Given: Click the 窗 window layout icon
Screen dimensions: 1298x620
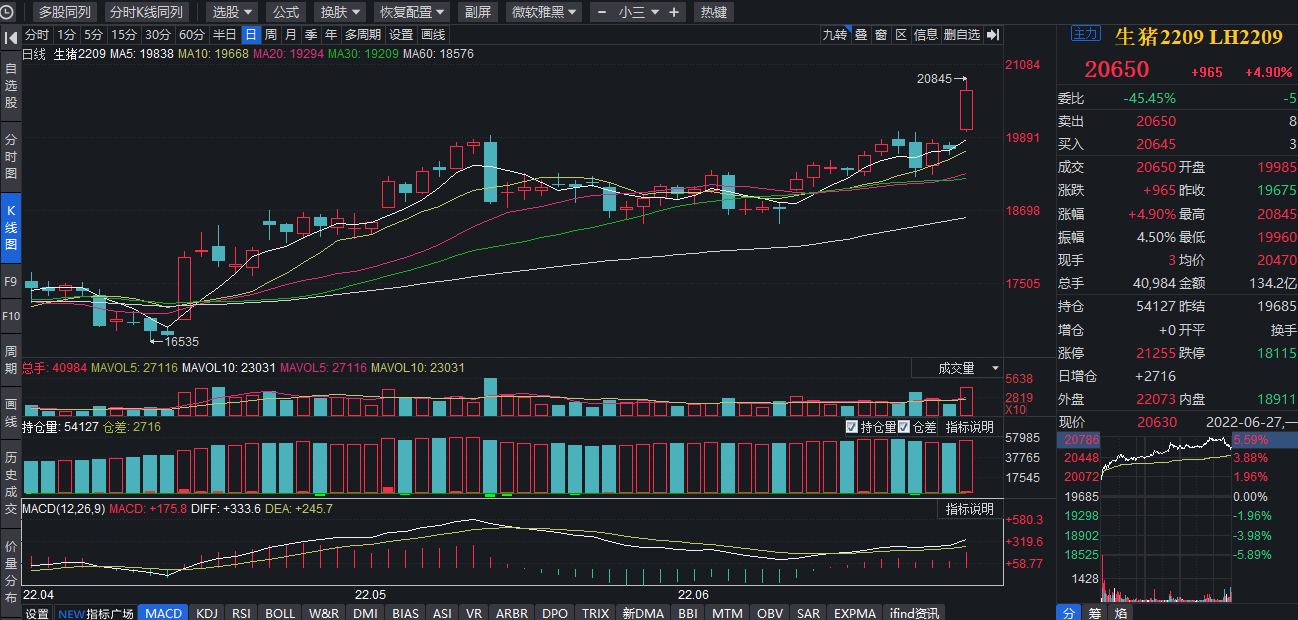Looking at the screenshot, I should [x=880, y=35].
